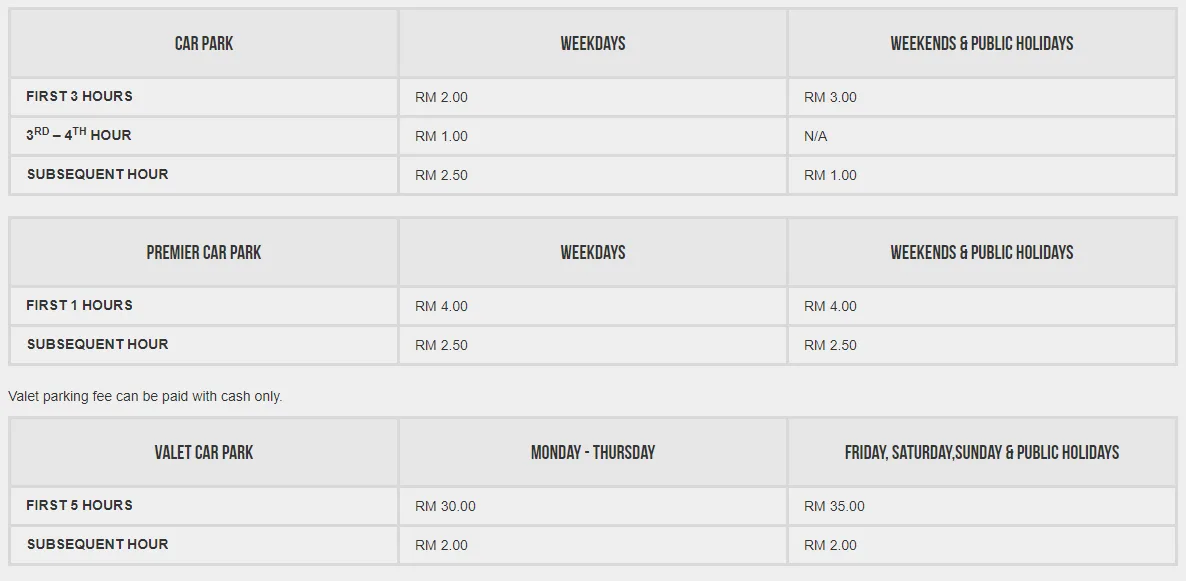Click the valet cash-only payment note
The width and height of the screenshot is (1186, 581).
click(145, 396)
